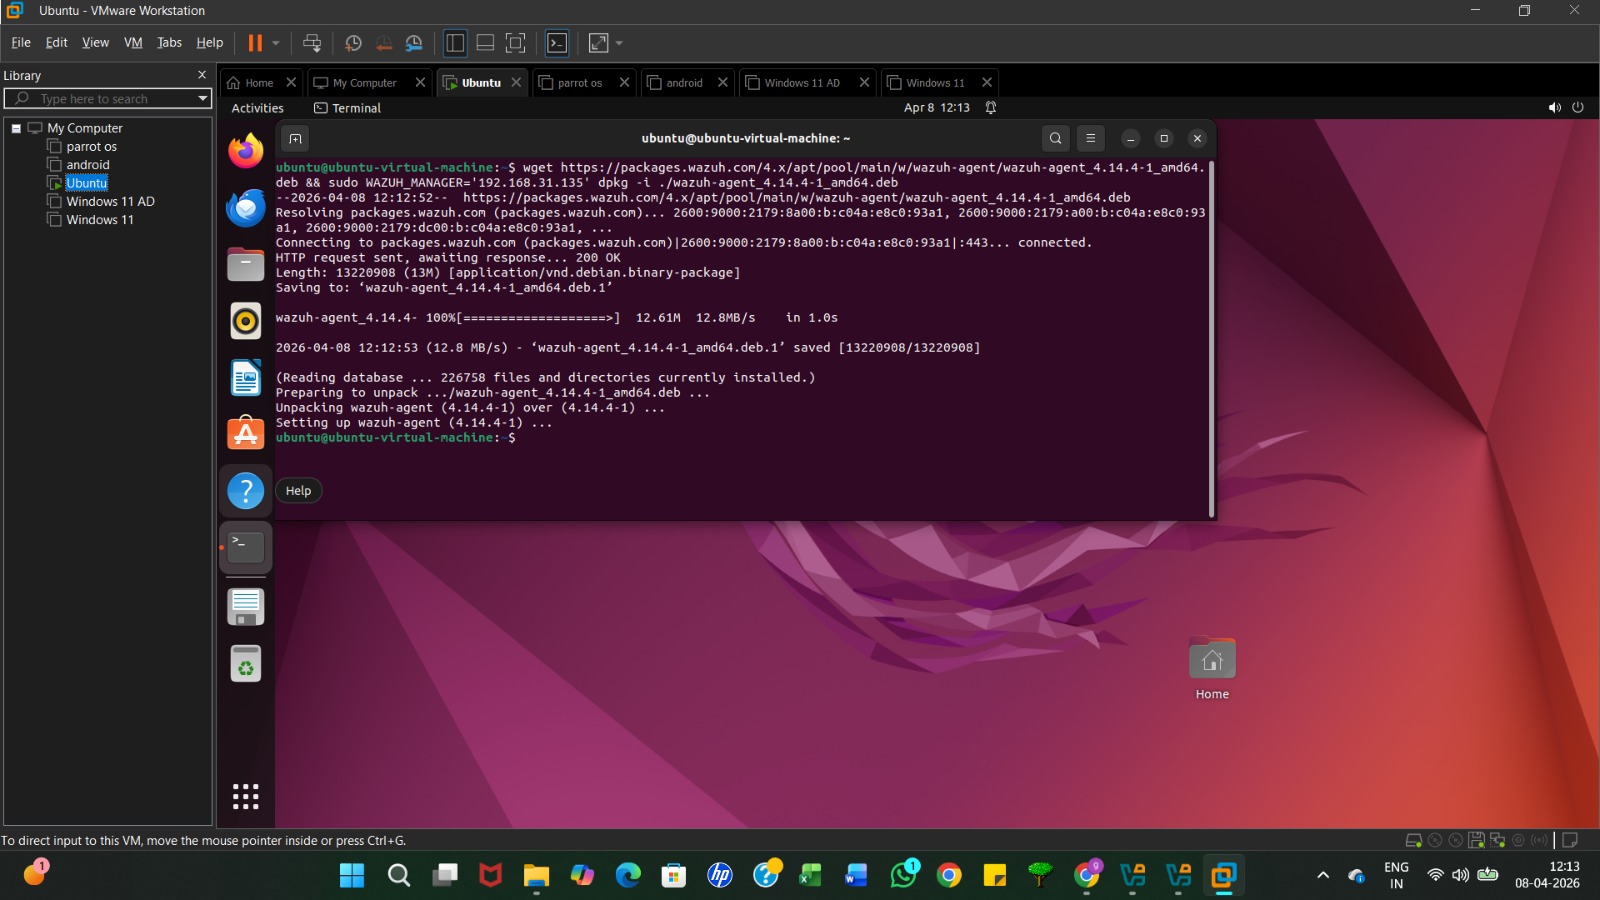Close the Library panel
This screenshot has height=900, width=1600.
coord(202,75)
